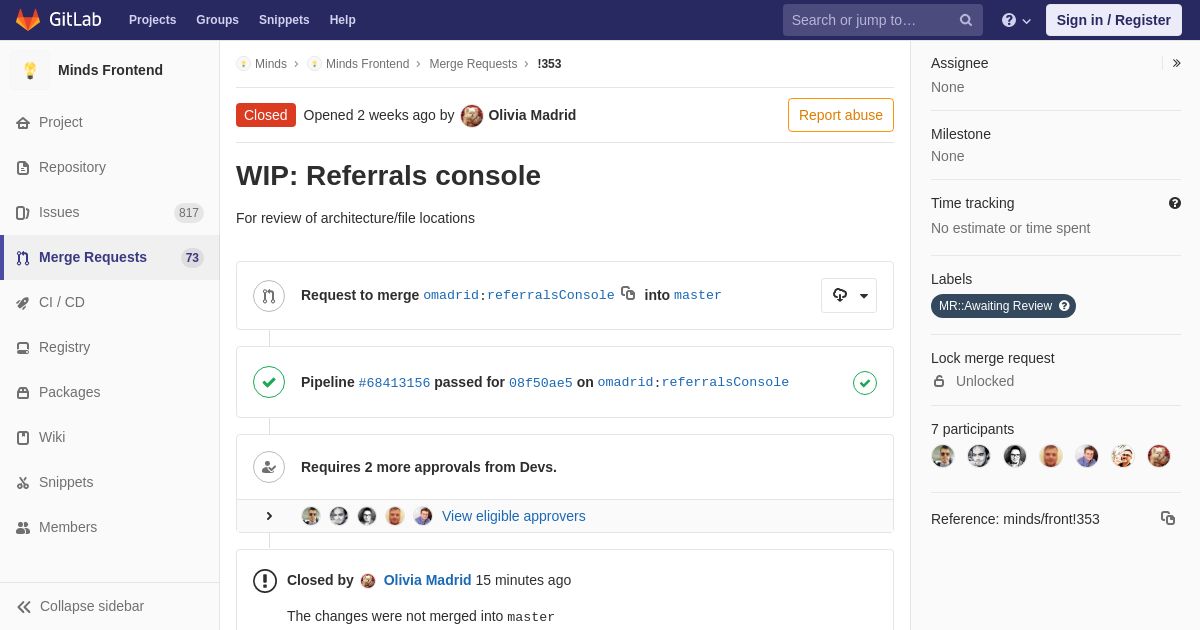Open Registry in the sidebar
Viewport: 1200px width, 630px height.
click(x=110, y=347)
